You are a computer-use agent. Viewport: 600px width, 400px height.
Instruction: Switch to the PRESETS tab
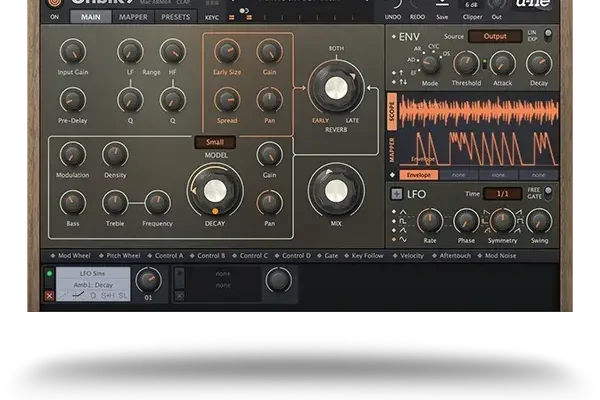point(175,17)
